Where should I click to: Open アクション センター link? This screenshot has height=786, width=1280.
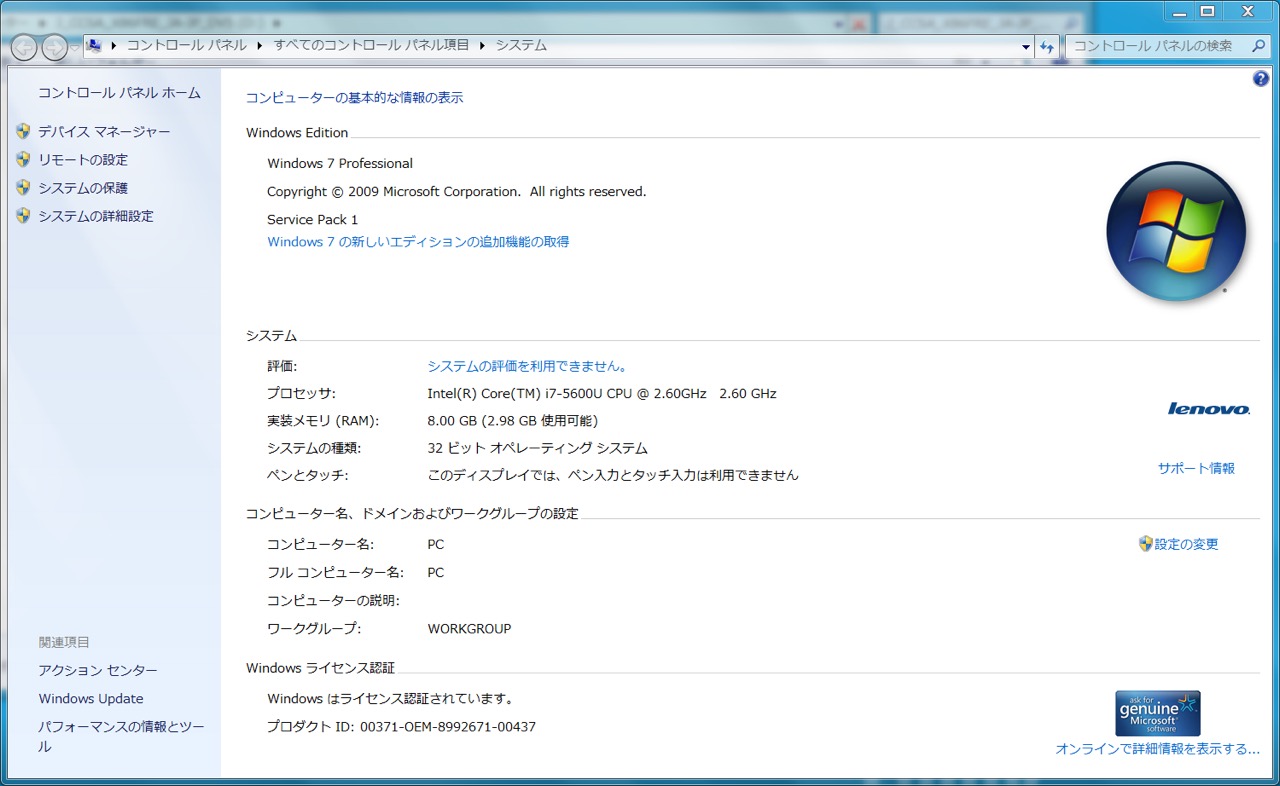coord(98,671)
